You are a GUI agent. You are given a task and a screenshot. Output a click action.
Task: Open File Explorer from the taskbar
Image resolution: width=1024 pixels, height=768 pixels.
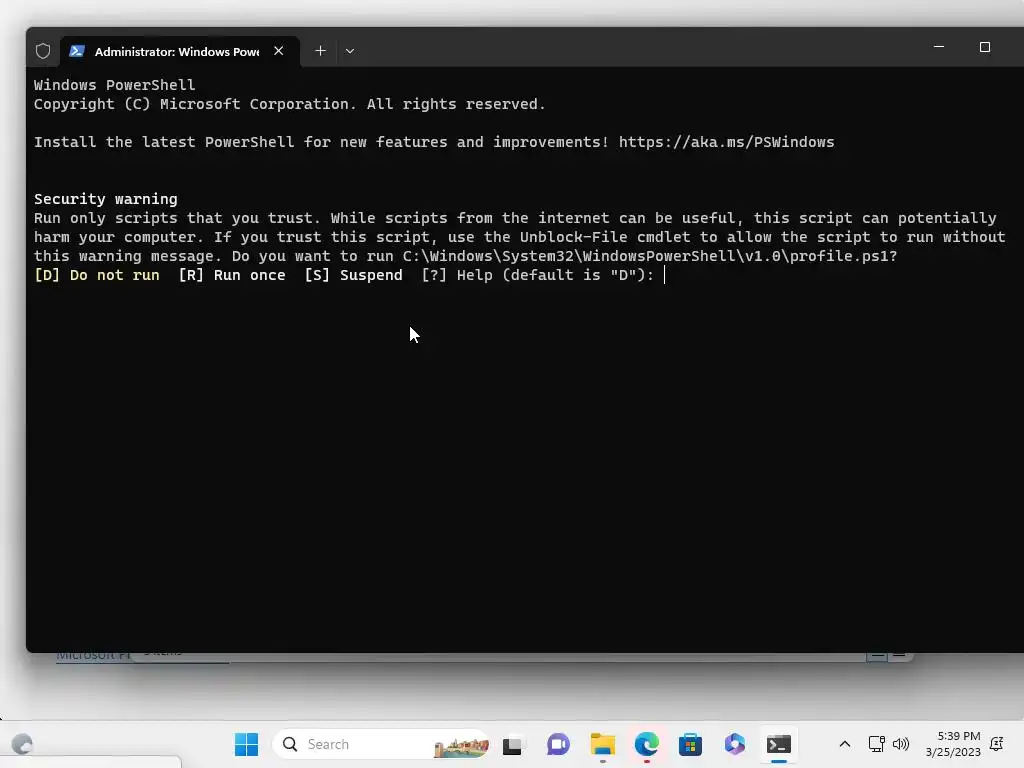point(602,744)
